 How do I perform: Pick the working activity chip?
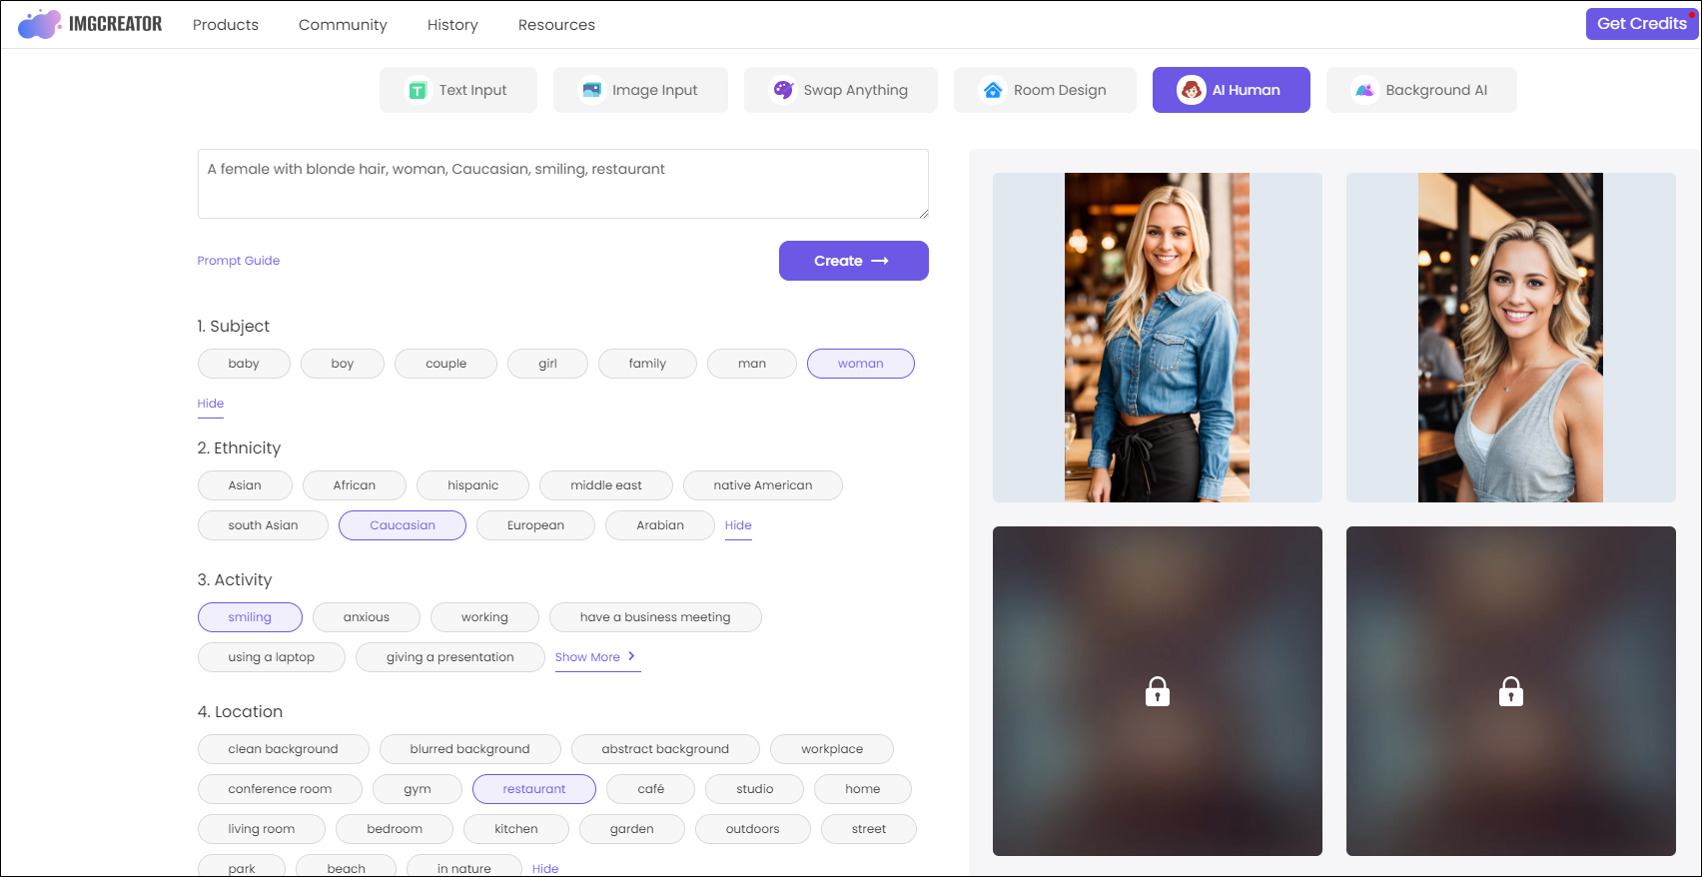click(x=485, y=618)
